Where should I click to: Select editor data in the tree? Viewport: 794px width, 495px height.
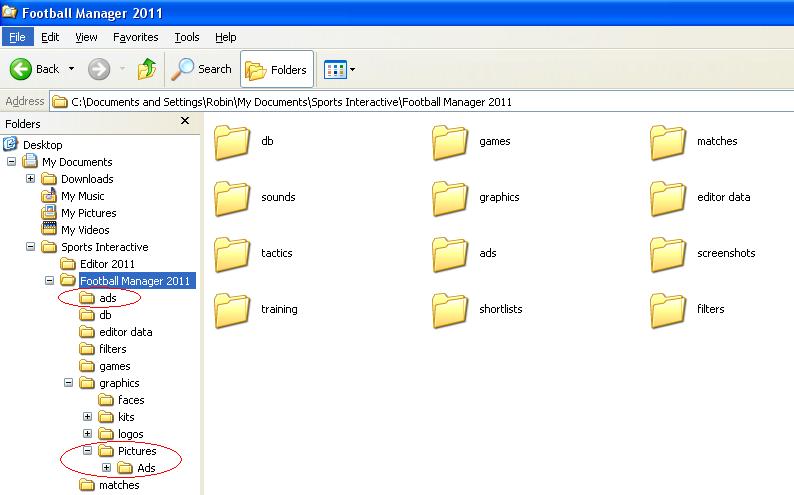pos(126,332)
